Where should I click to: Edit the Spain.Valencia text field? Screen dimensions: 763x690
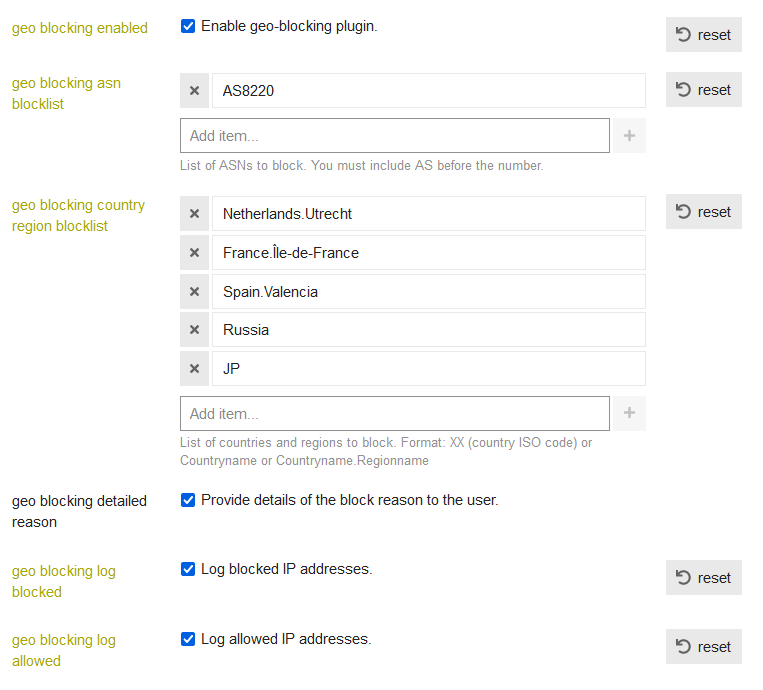click(429, 291)
